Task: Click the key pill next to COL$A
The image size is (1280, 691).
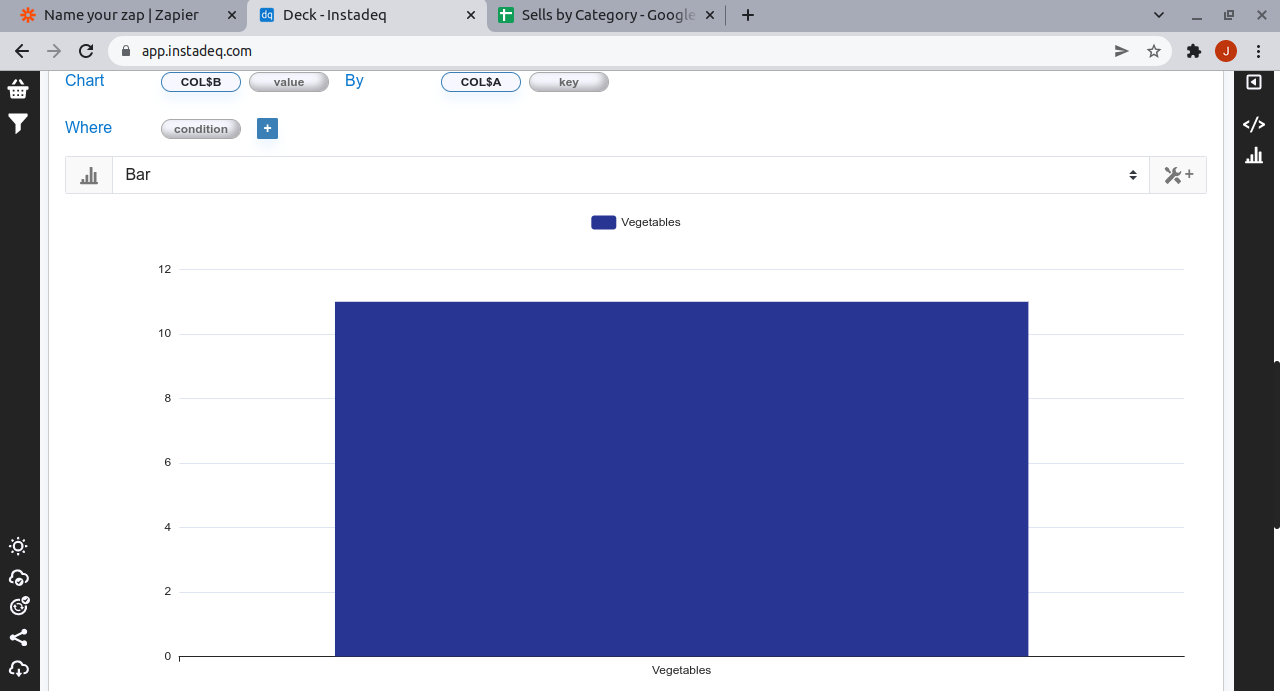Action: [x=569, y=82]
